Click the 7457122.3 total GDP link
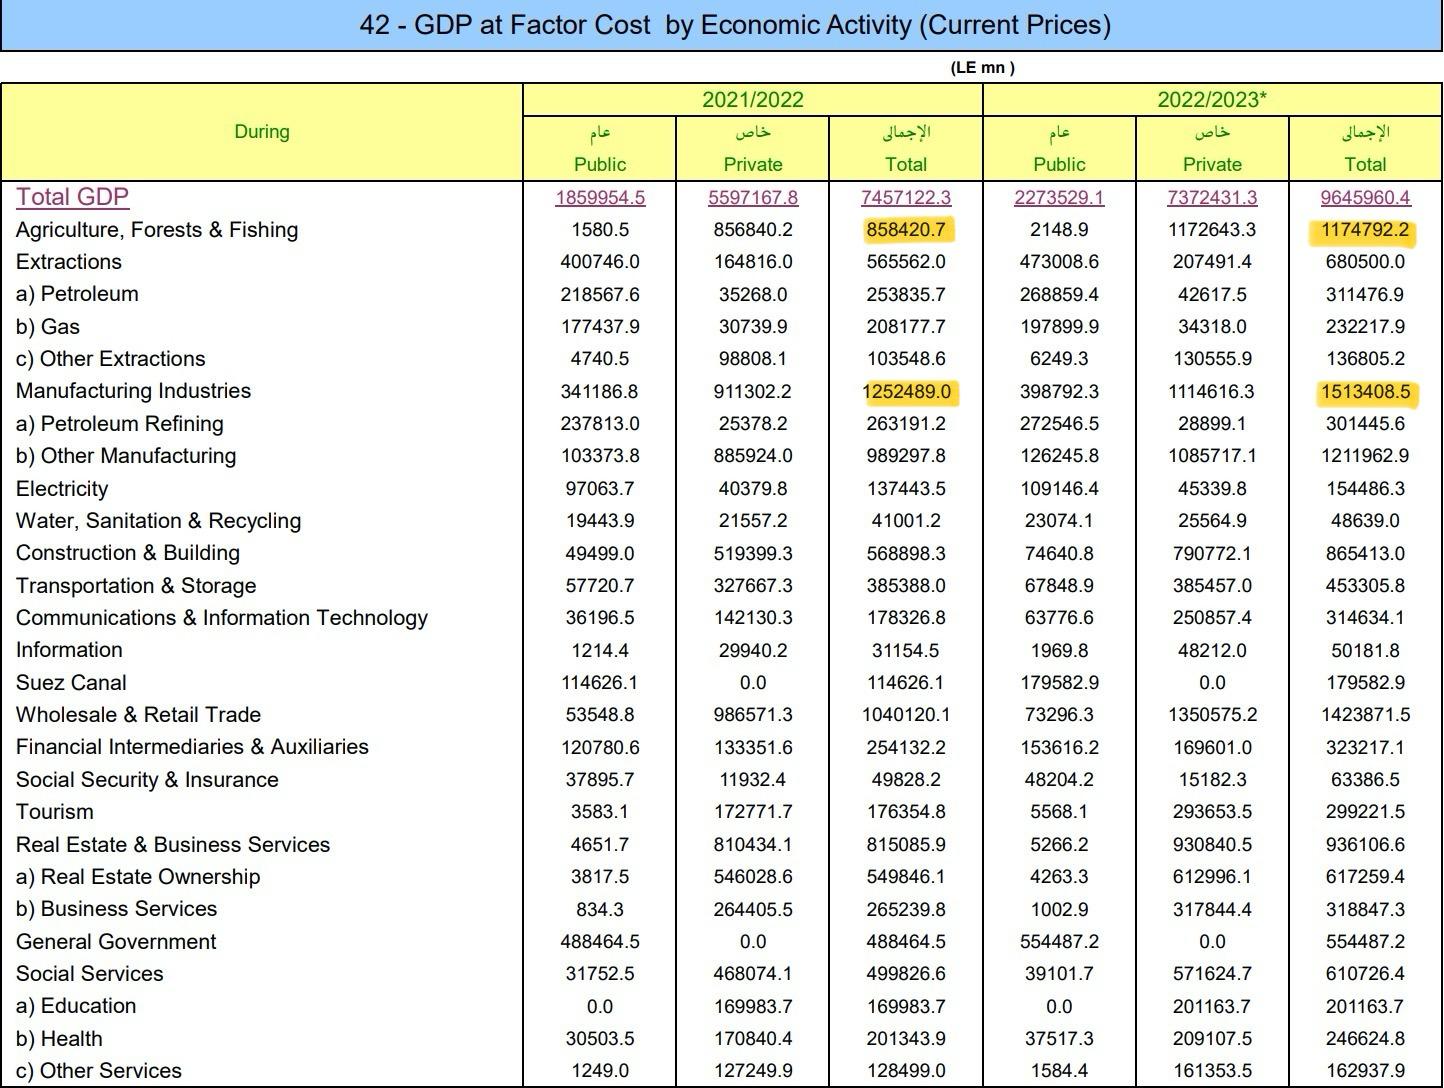 tap(906, 198)
